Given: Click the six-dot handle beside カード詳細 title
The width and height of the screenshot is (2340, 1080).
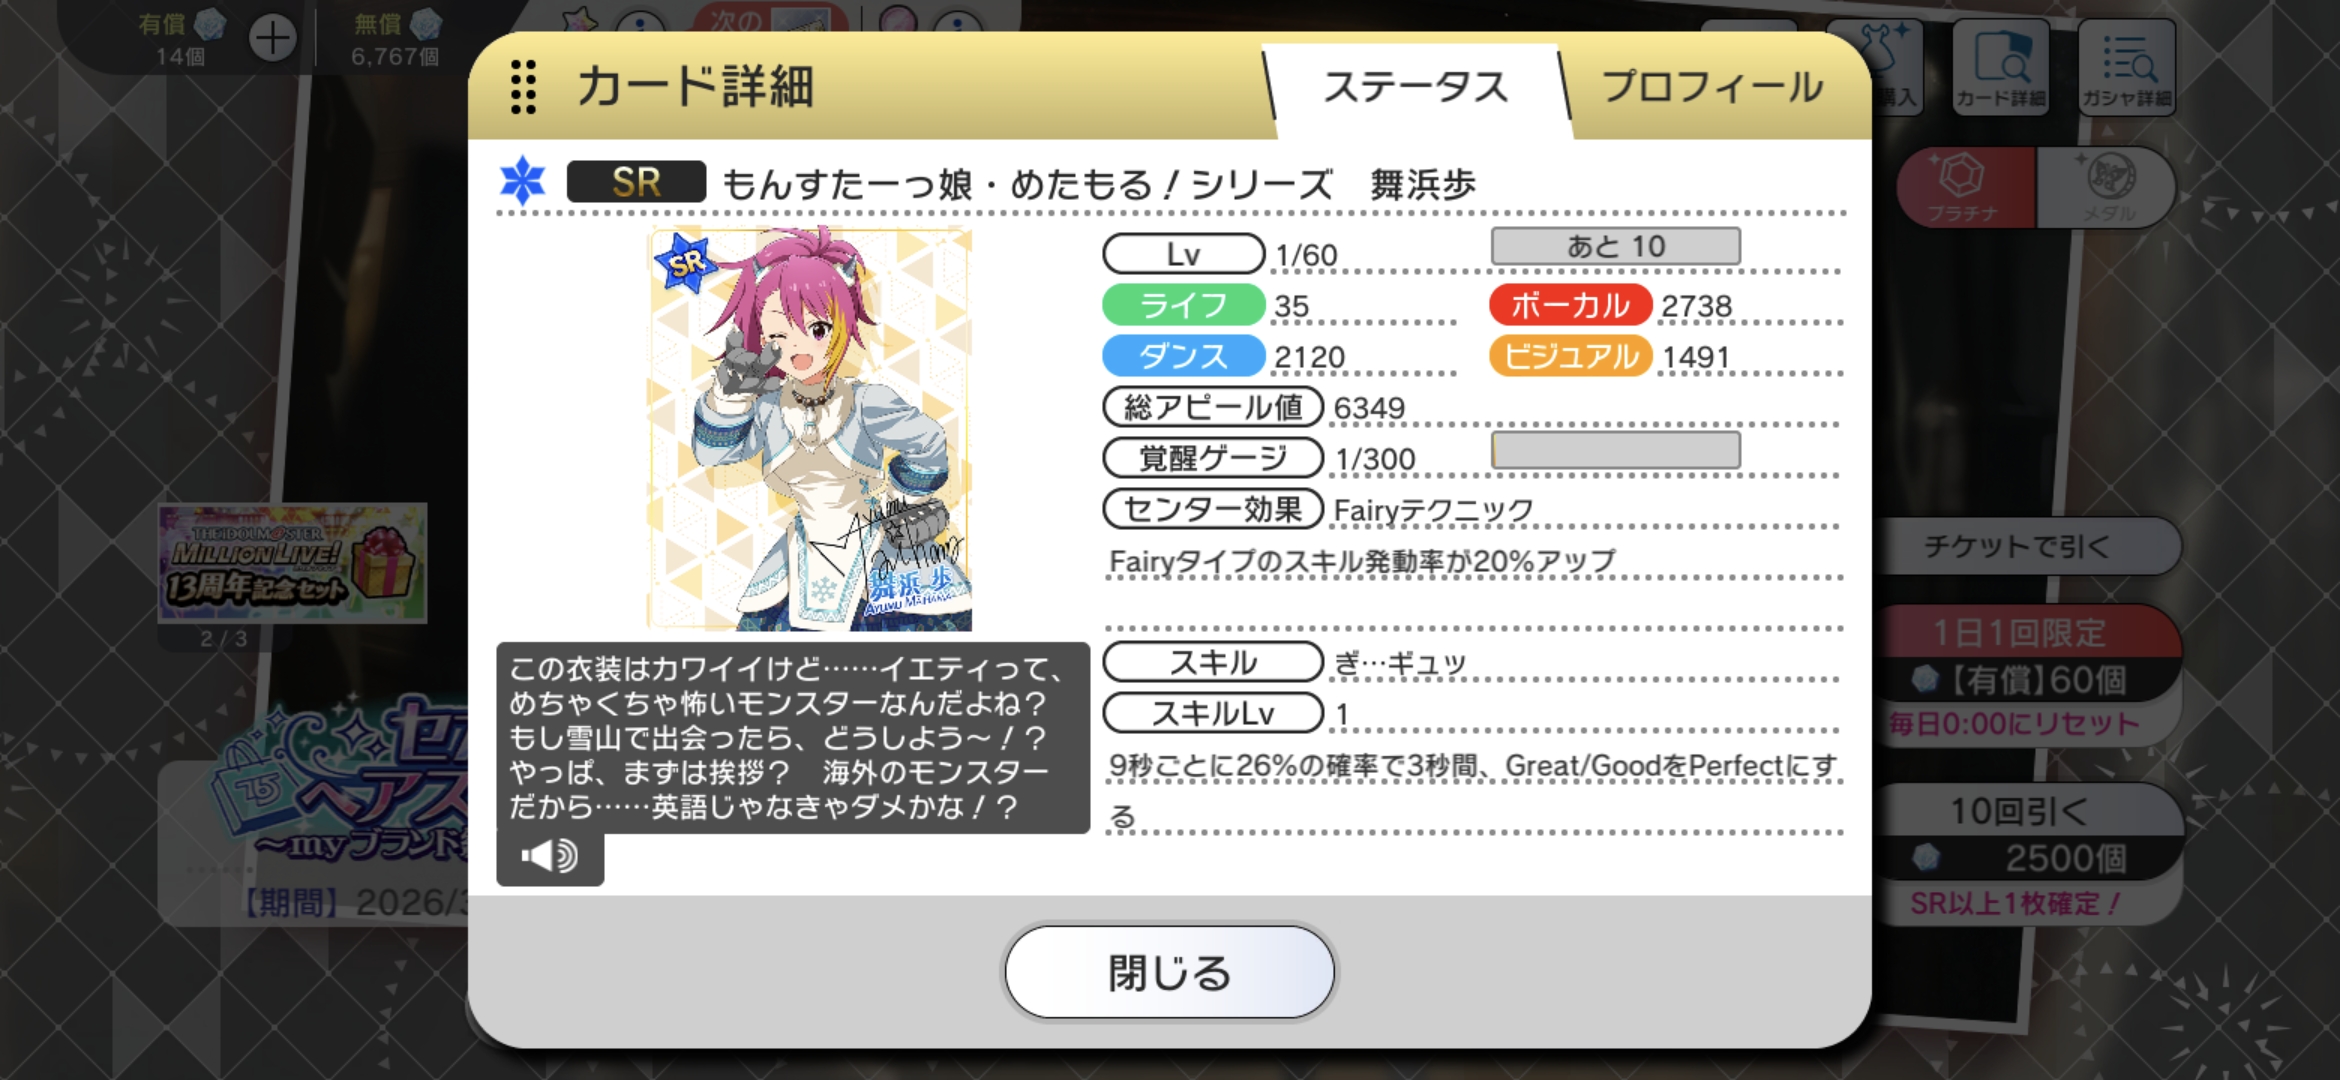Looking at the screenshot, I should pos(523,86).
